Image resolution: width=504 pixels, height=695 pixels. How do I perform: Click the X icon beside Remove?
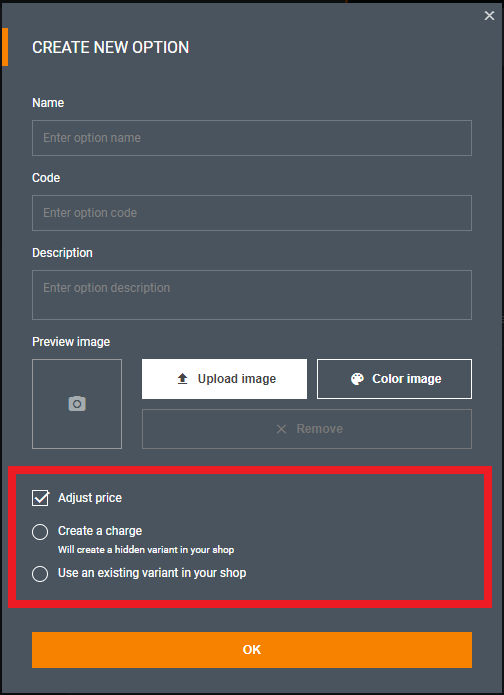tap(281, 429)
